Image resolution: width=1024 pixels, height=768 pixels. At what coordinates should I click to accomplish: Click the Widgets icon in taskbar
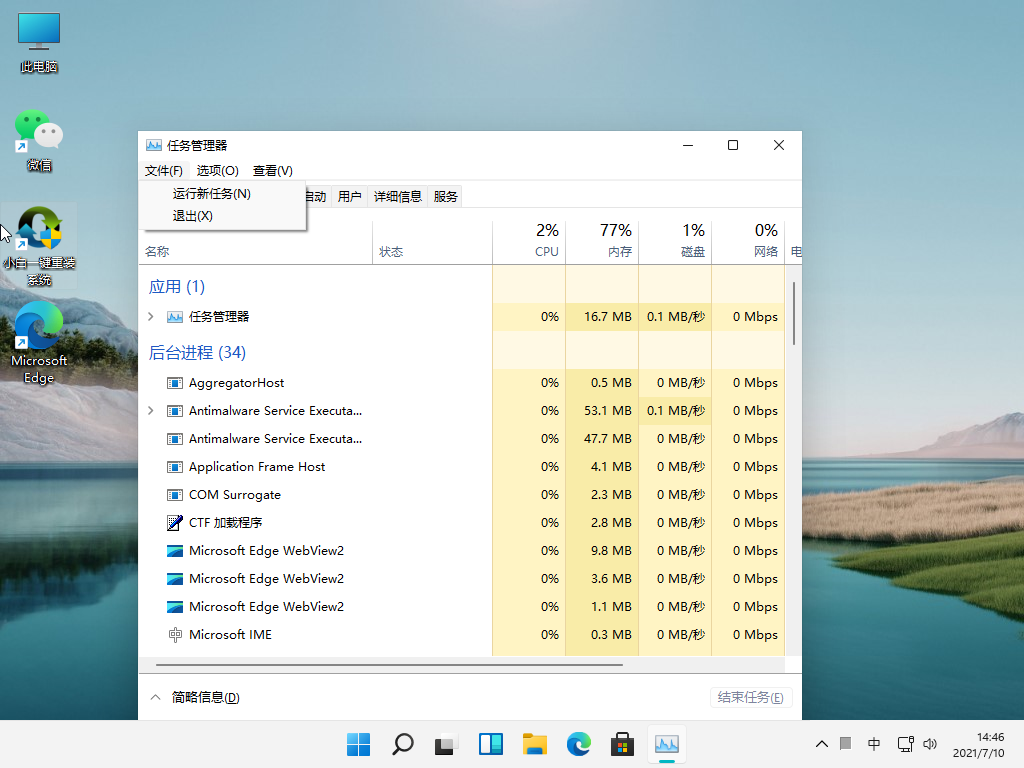(x=490, y=744)
